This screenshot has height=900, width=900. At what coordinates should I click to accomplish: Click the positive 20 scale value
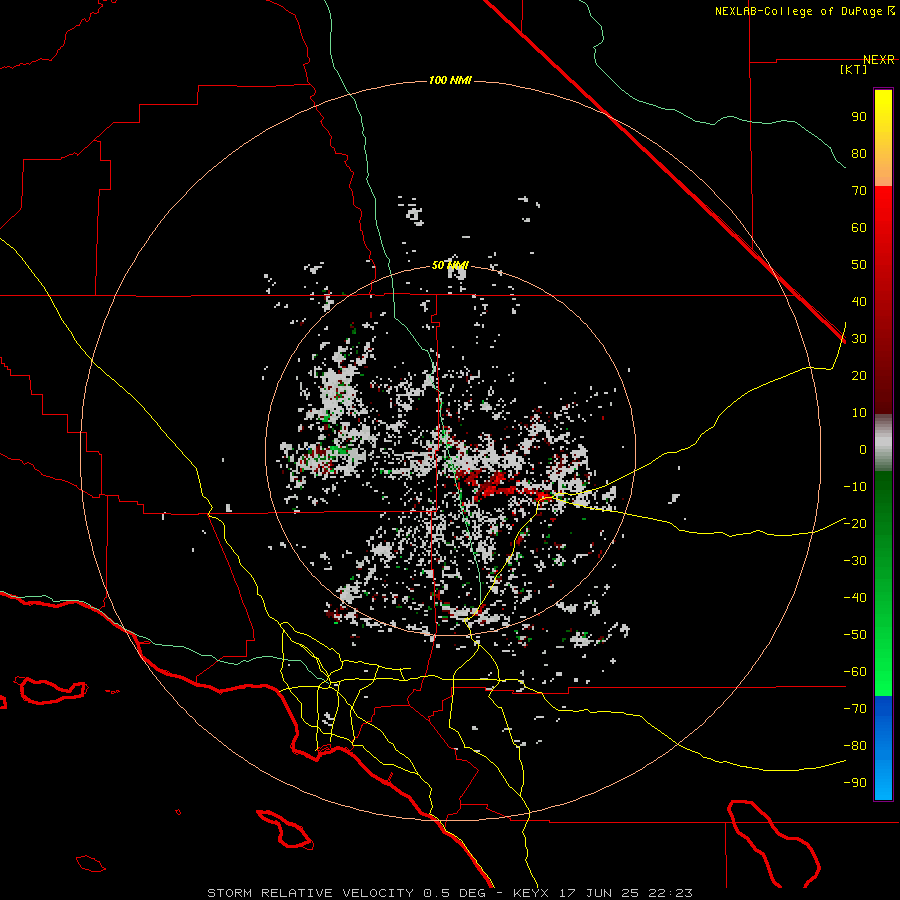859,376
